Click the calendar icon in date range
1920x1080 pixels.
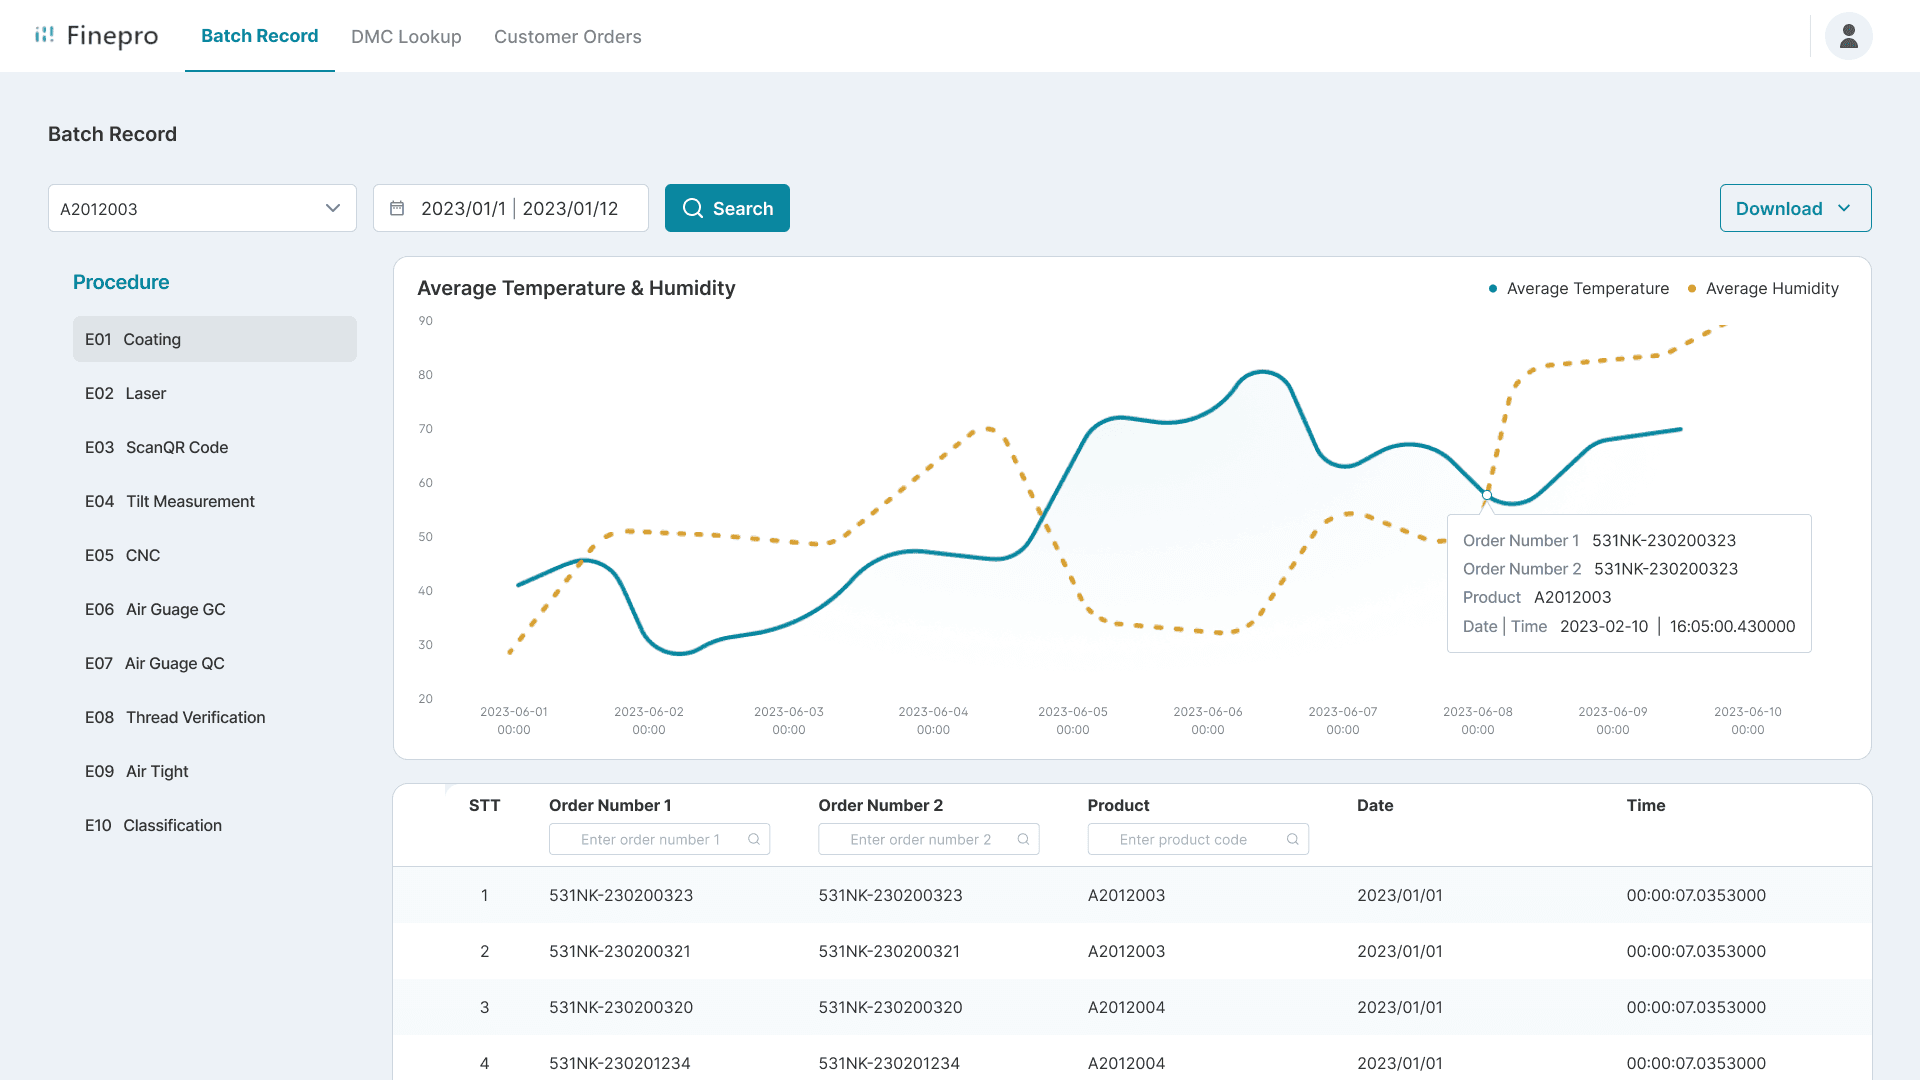pos(397,208)
